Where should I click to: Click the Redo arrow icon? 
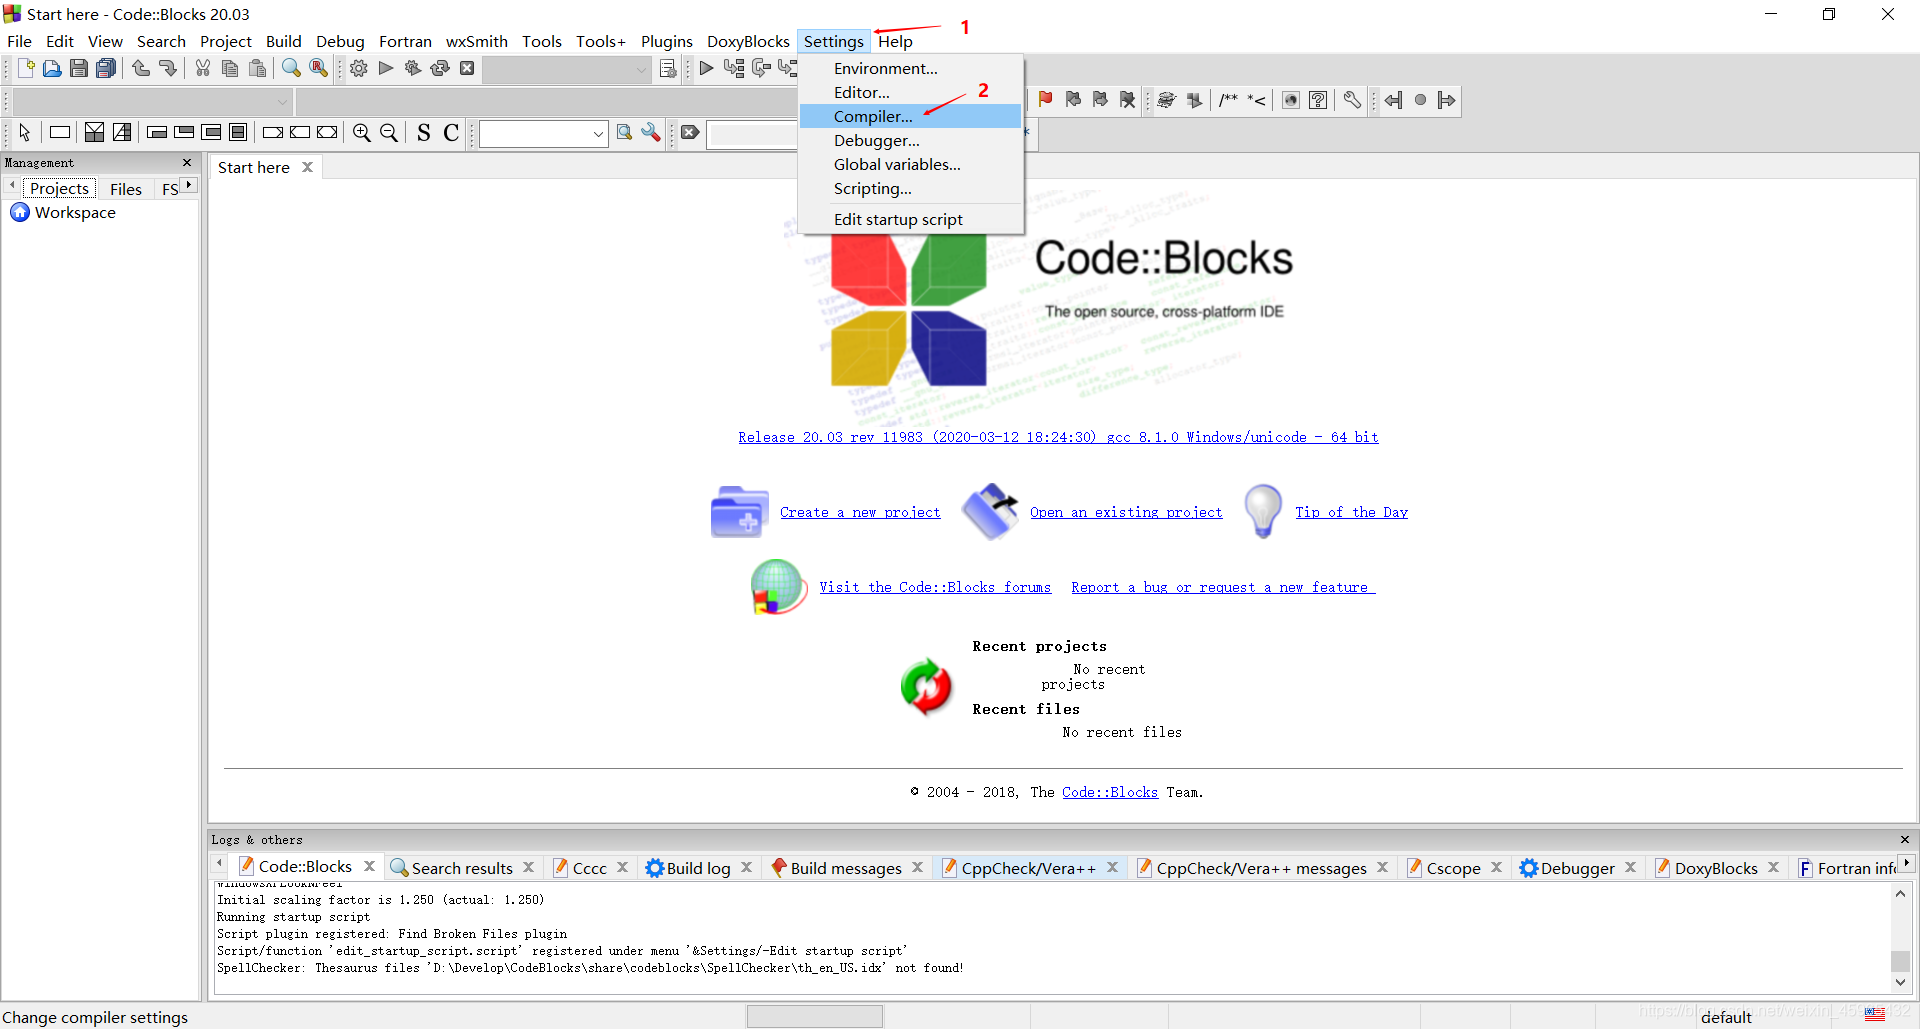[x=168, y=68]
